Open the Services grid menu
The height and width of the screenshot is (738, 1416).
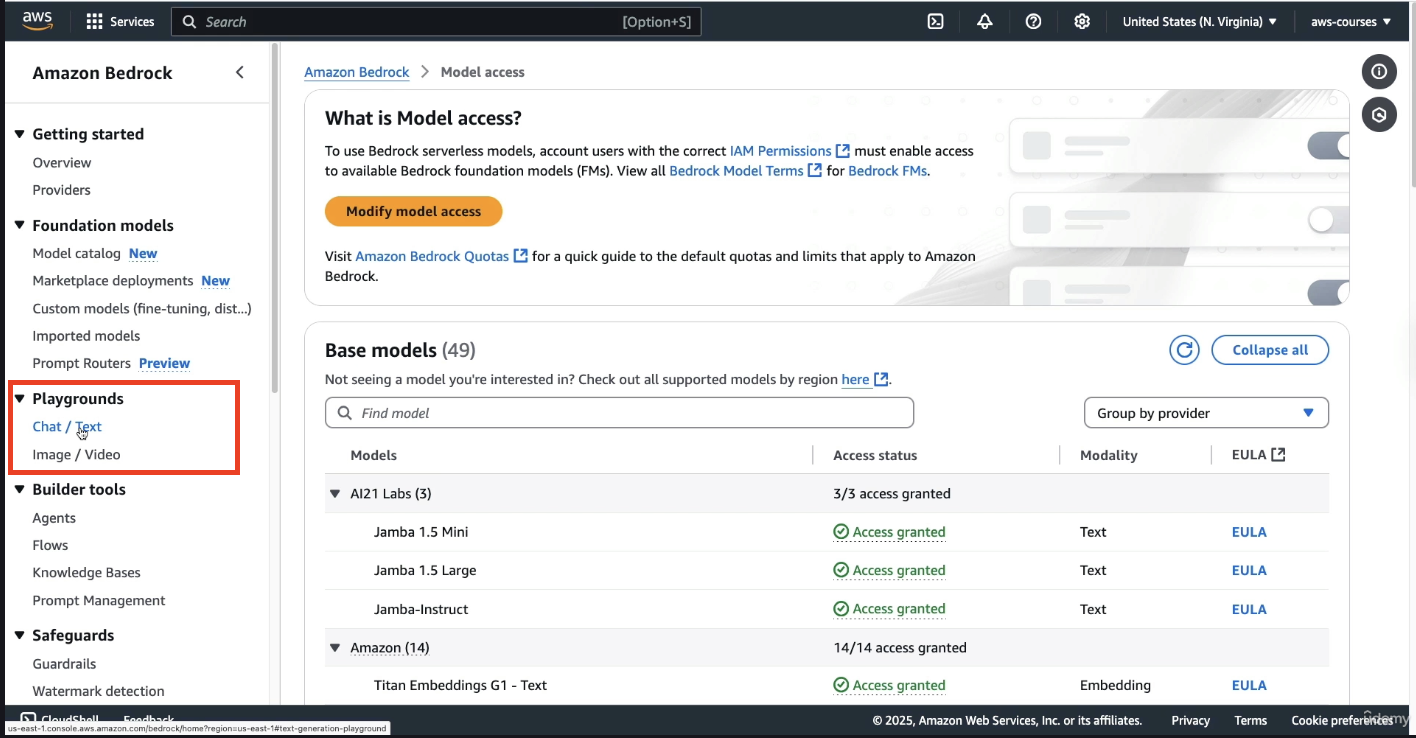[x=120, y=21]
